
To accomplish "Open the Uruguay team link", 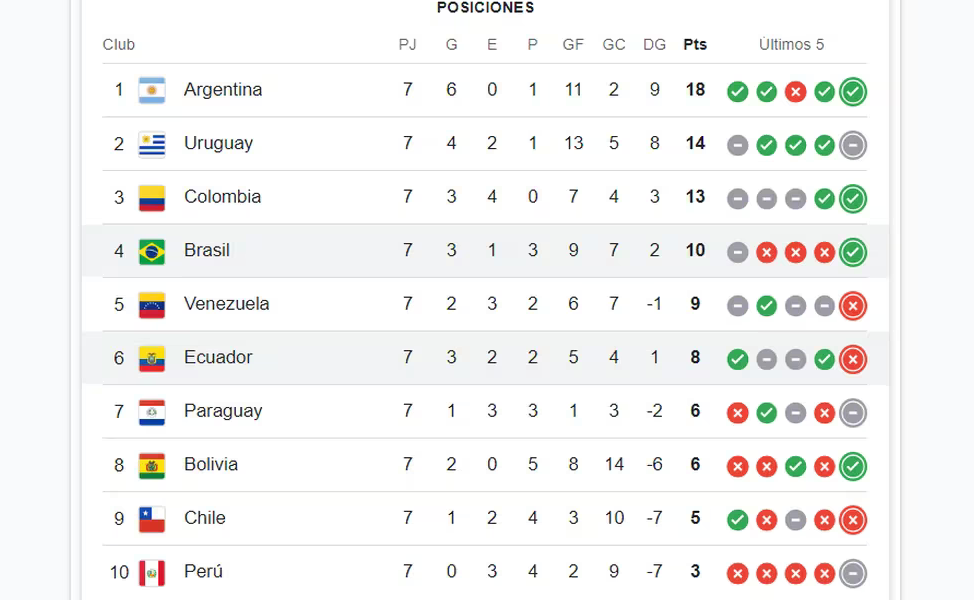I will 218,143.
